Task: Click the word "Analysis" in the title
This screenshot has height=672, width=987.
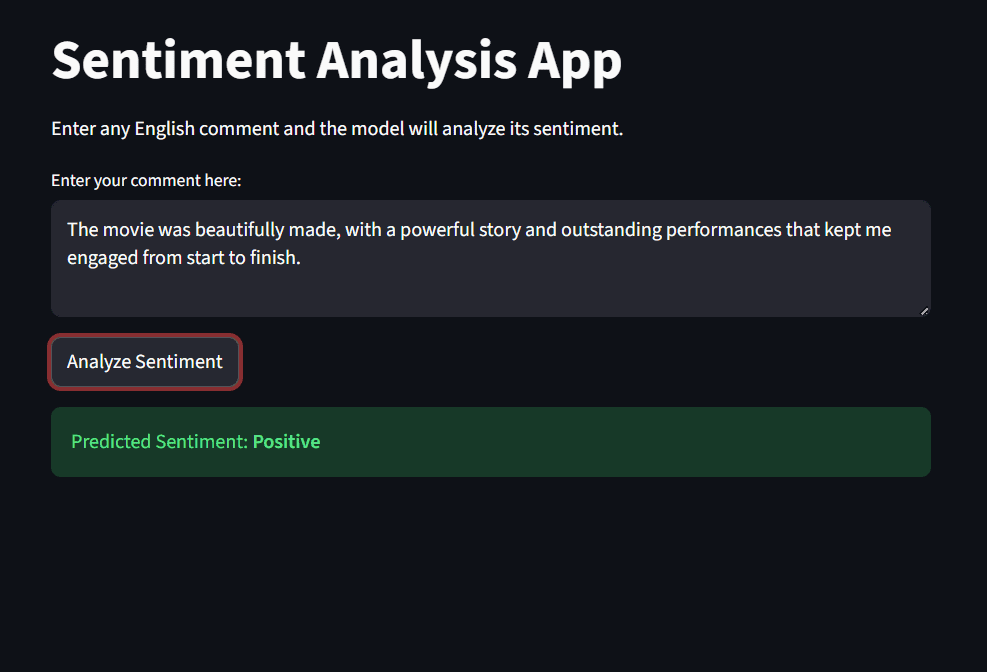Action: pyautogui.click(x=415, y=61)
